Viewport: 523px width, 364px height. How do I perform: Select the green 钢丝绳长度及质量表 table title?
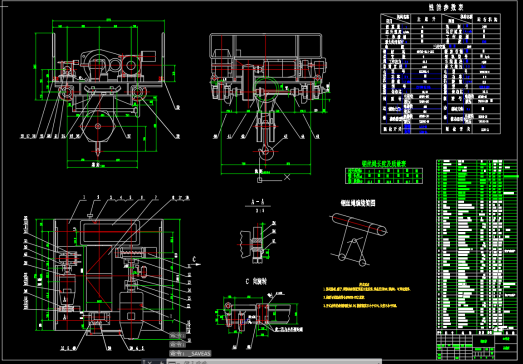(x=384, y=163)
